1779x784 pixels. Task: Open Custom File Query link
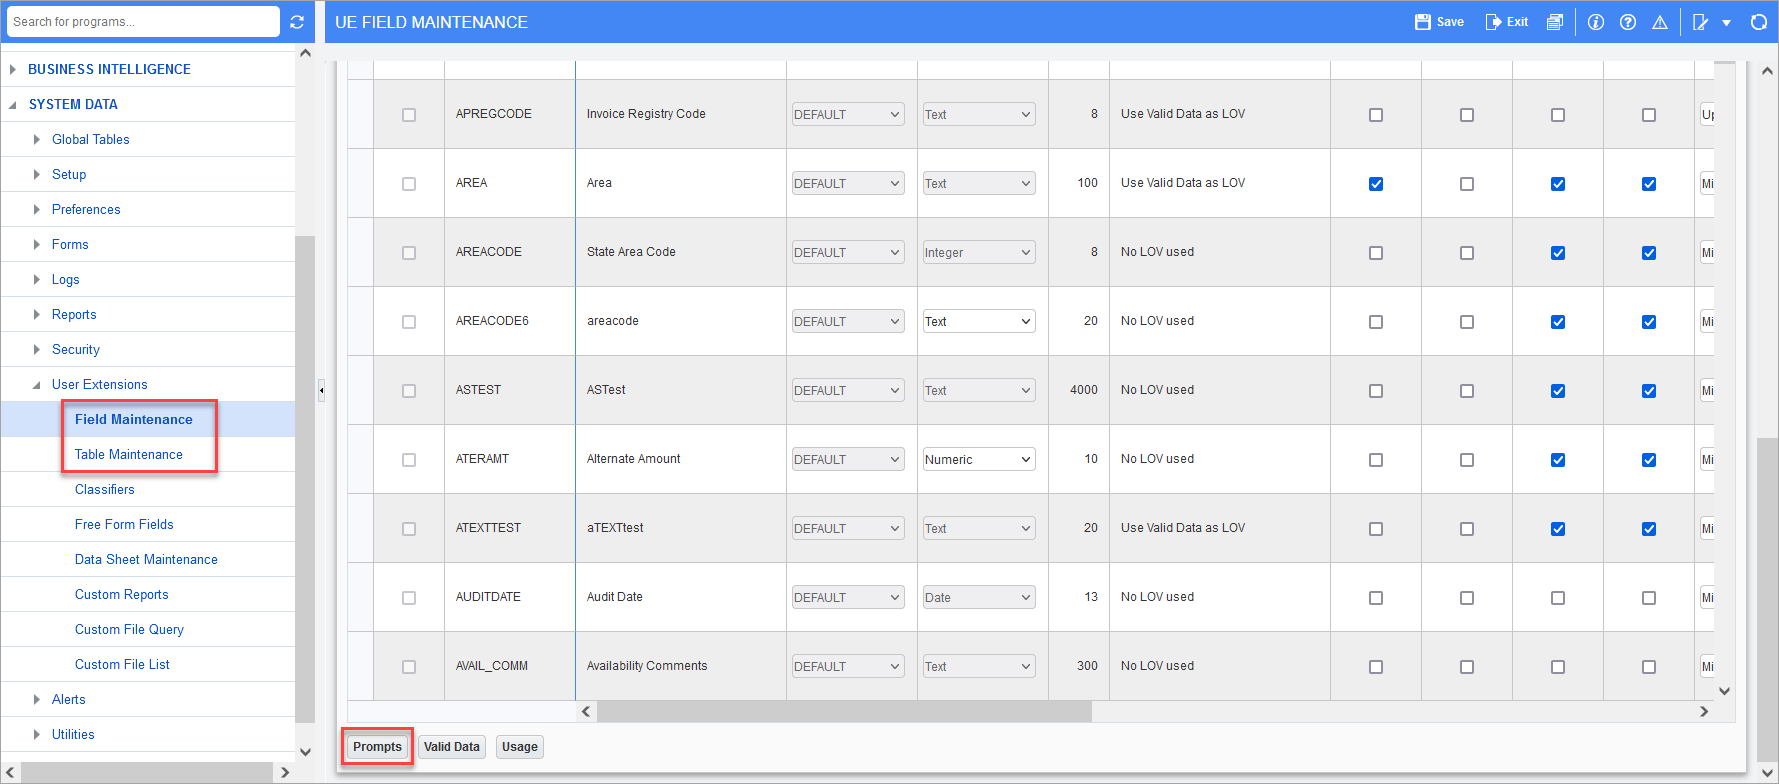click(x=129, y=629)
